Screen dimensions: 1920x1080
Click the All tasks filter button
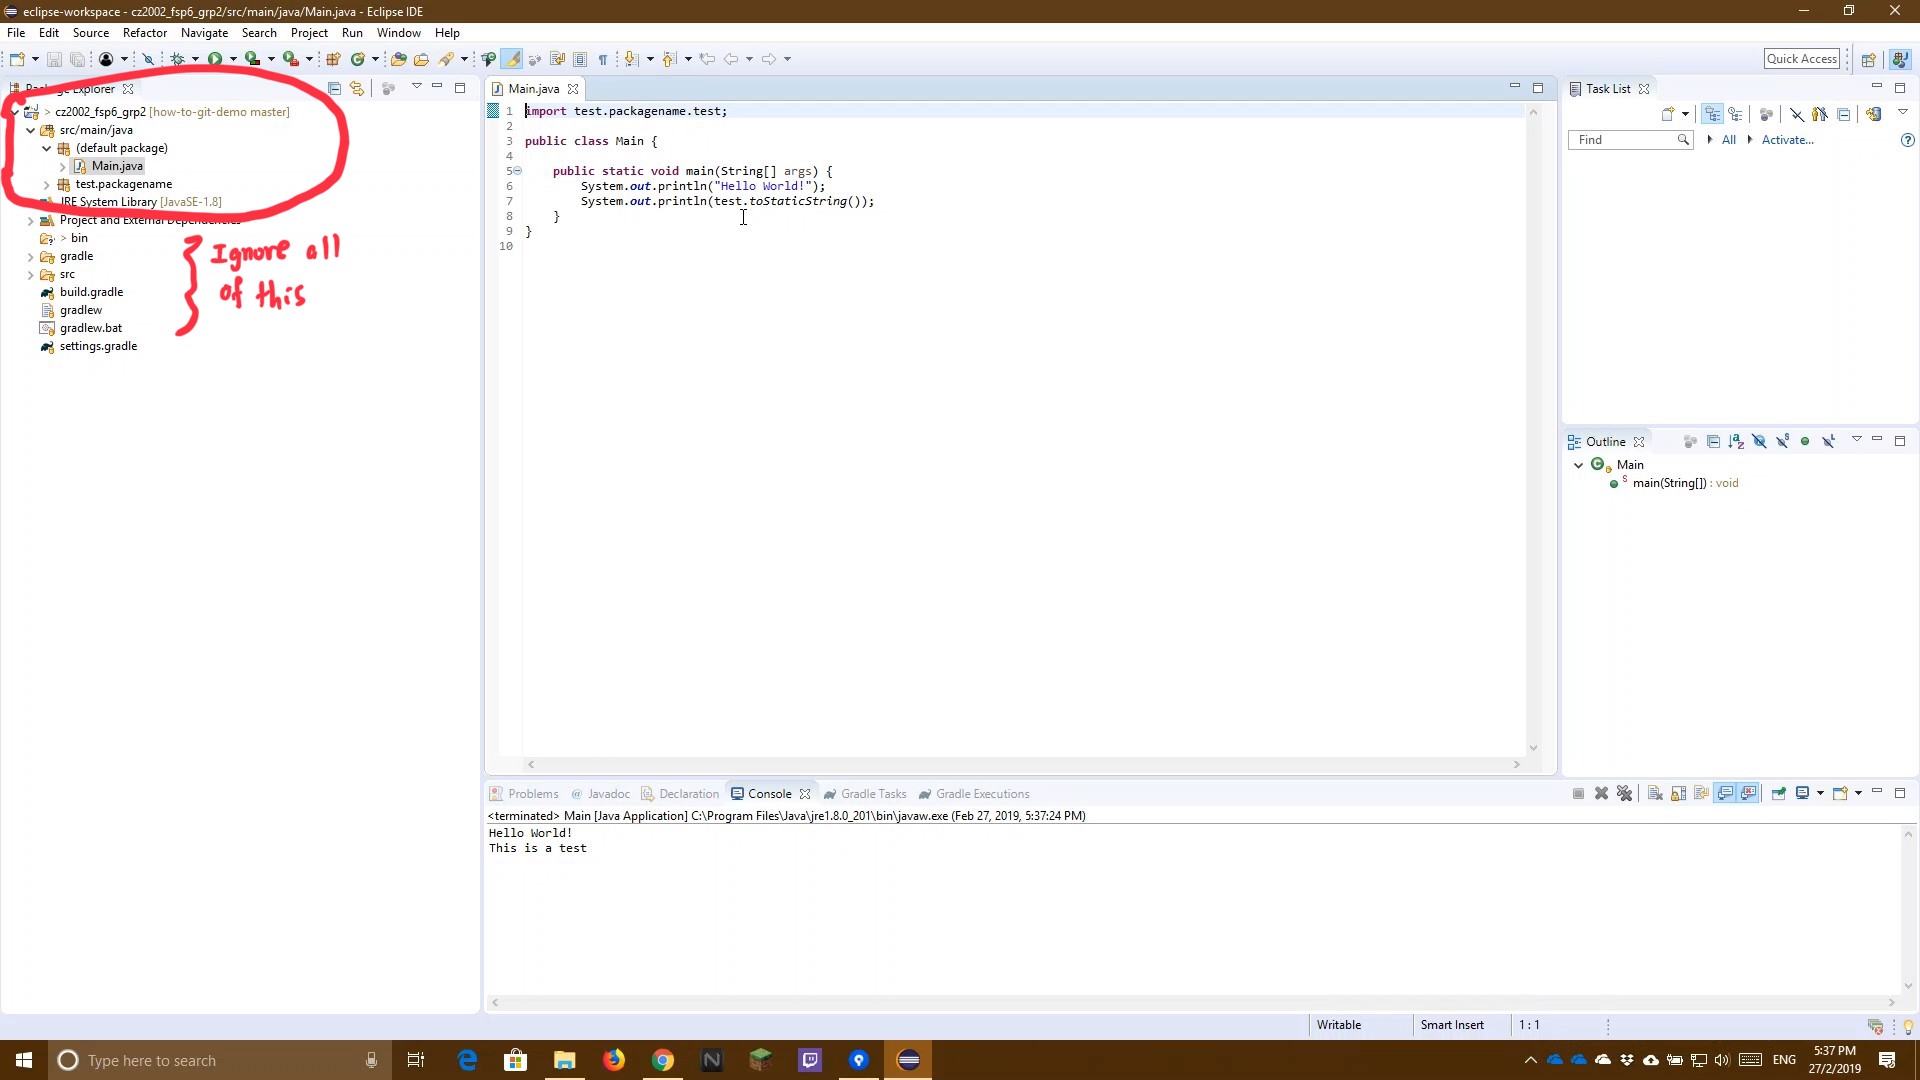pyautogui.click(x=1729, y=138)
